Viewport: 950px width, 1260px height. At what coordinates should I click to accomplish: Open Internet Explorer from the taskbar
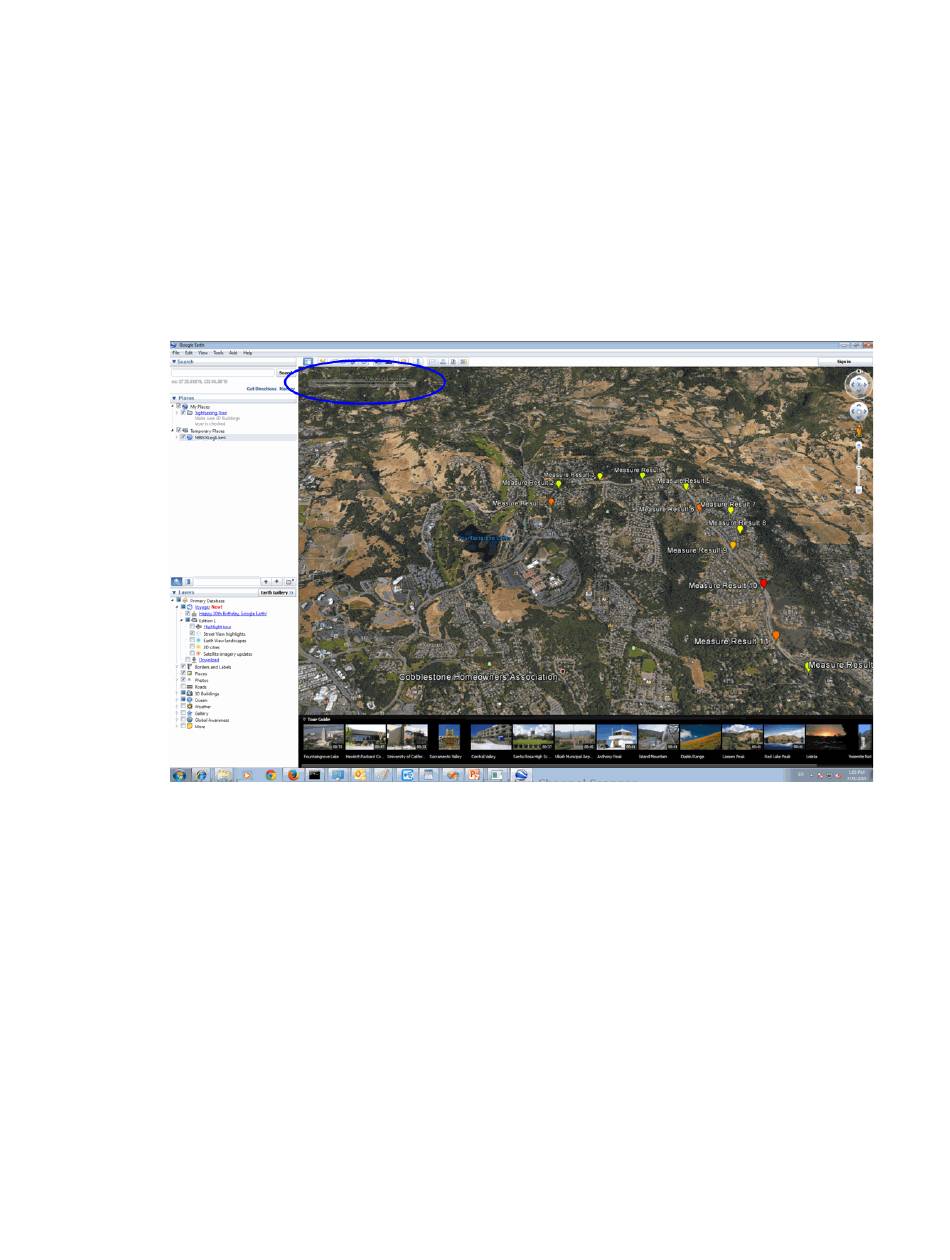201,774
